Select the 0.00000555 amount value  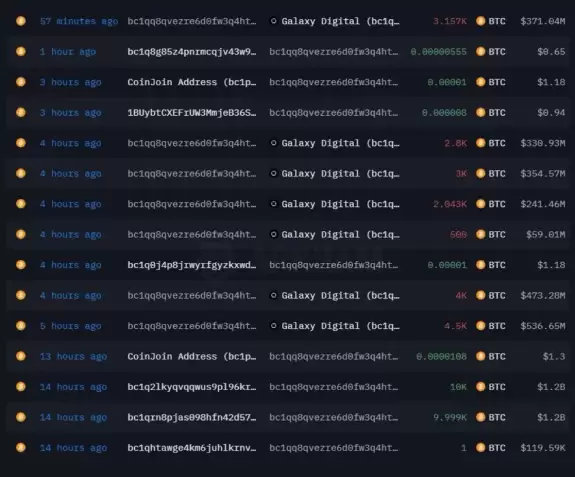tap(439, 52)
